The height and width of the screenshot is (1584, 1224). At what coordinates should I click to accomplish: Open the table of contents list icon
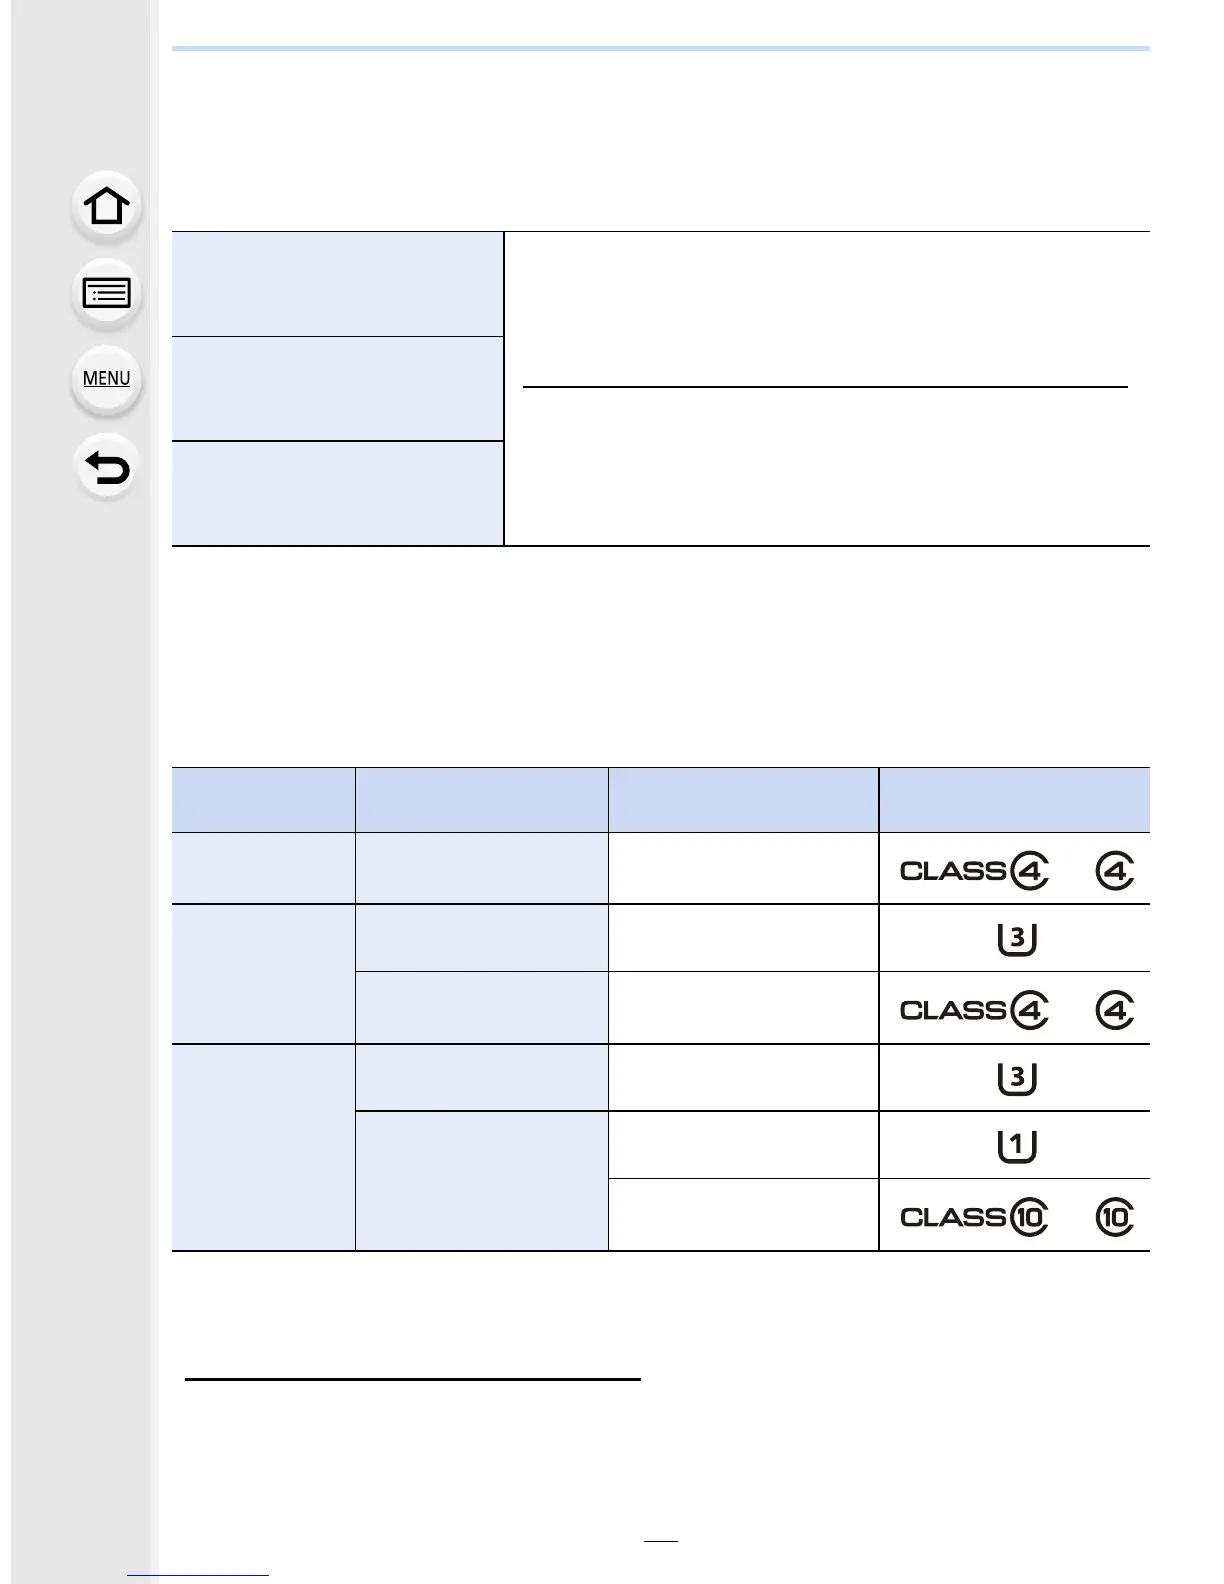coord(107,293)
